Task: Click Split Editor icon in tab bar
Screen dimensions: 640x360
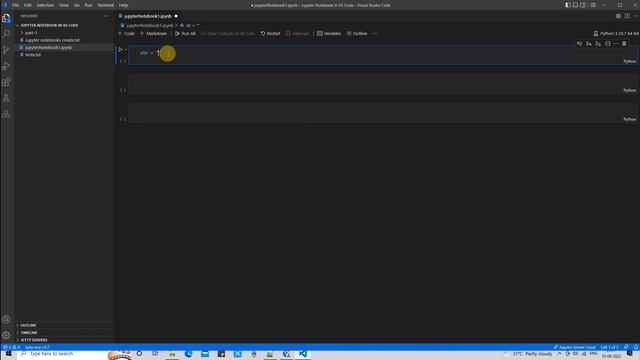Action: click(x=627, y=16)
